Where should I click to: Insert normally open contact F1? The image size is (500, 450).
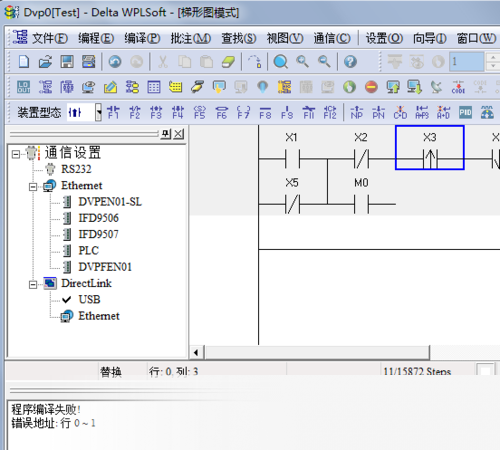[113, 113]
